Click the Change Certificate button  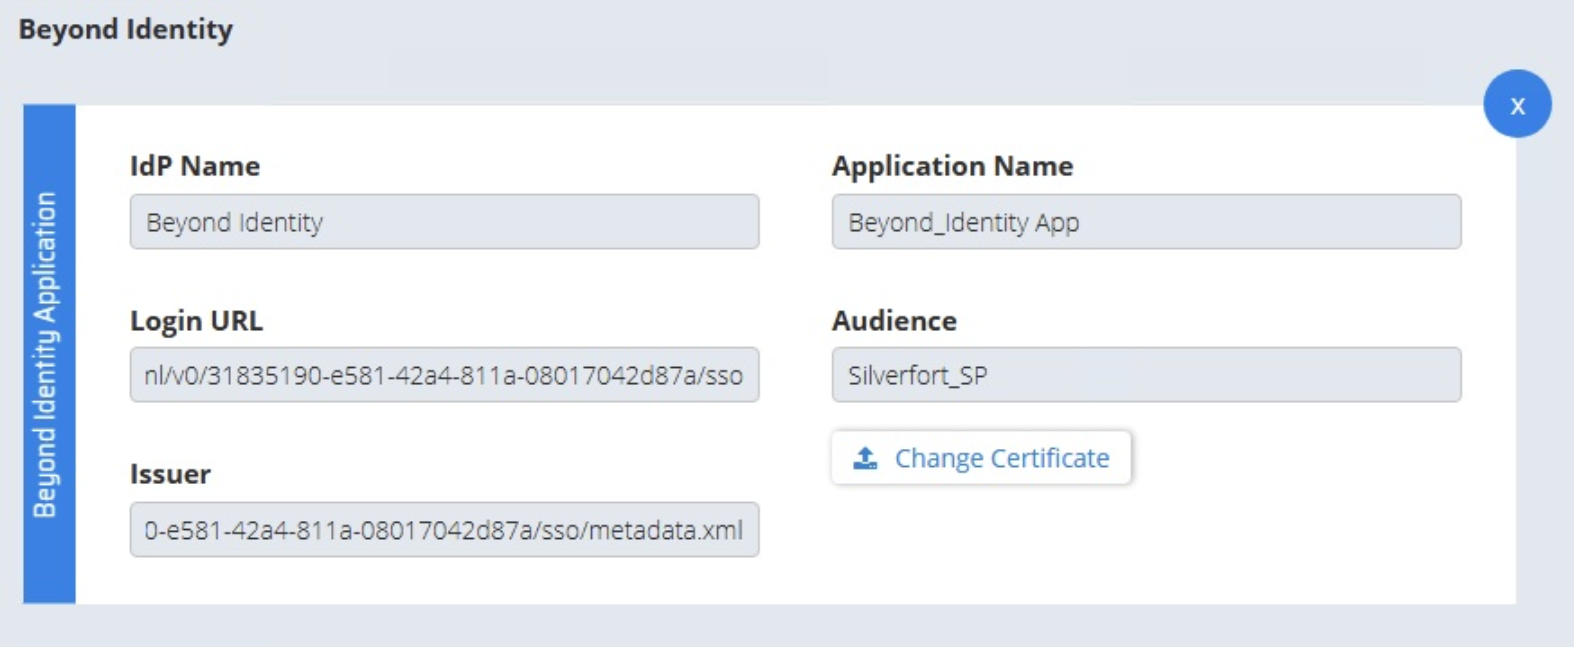click(981, 458)
